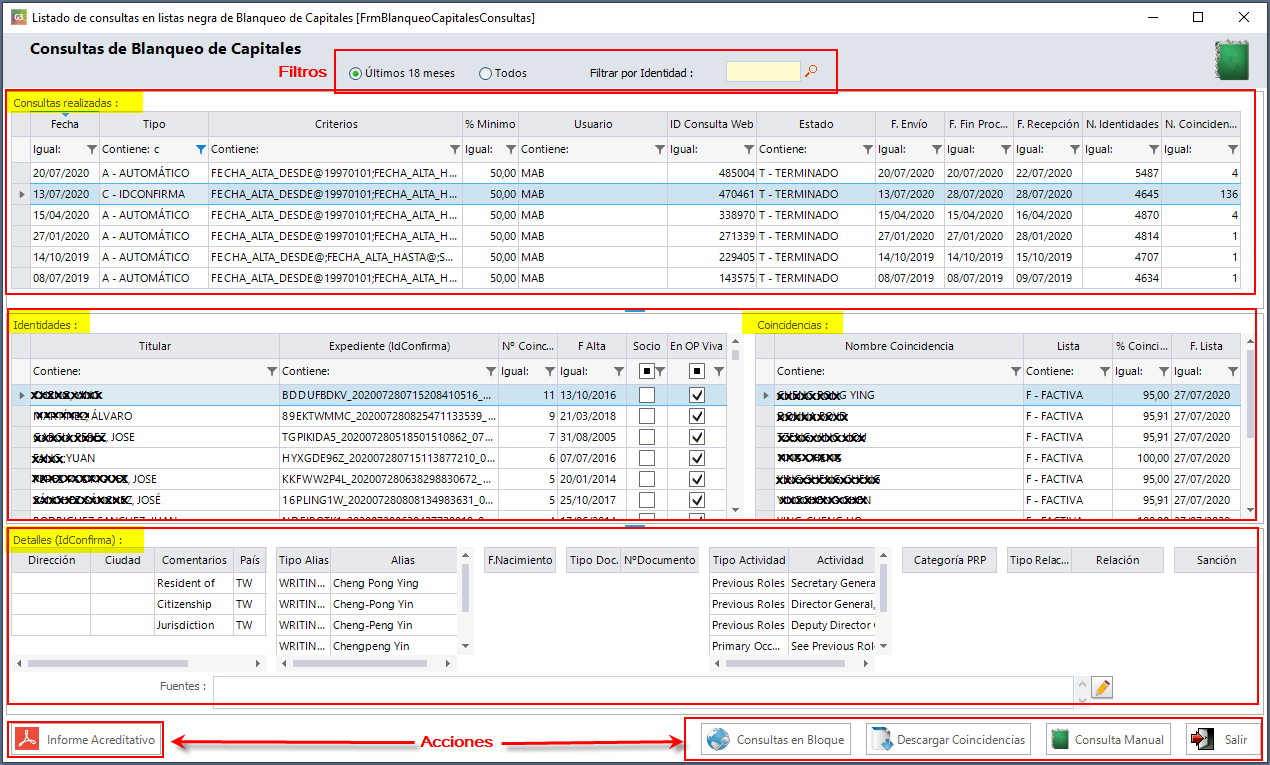Open the filter funnel on % Mínimo column

511,149
